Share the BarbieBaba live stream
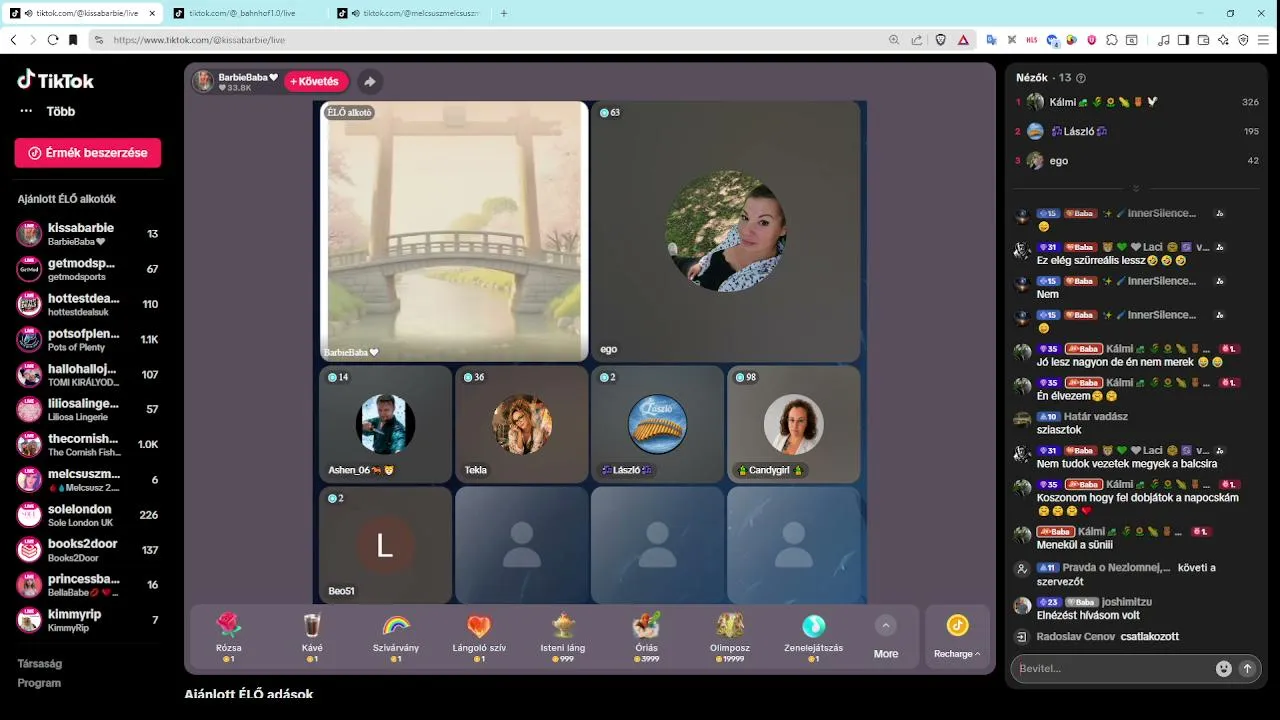The width and height of the screenshot is (1280, 720). [x=369, y=82]
